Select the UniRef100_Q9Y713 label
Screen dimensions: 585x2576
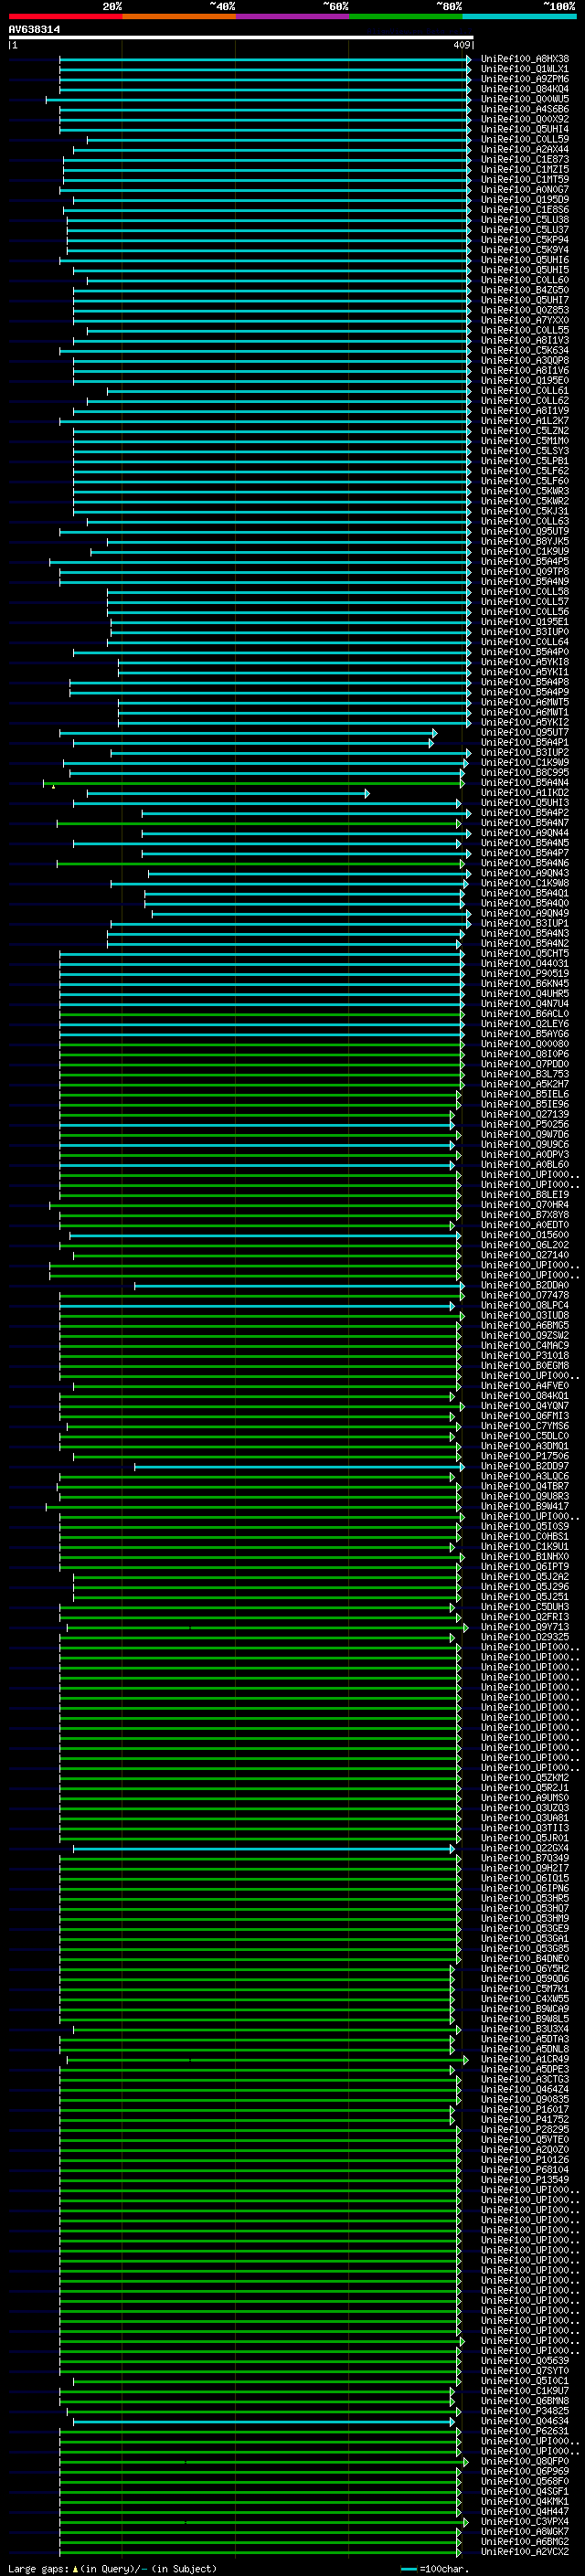525,1627
